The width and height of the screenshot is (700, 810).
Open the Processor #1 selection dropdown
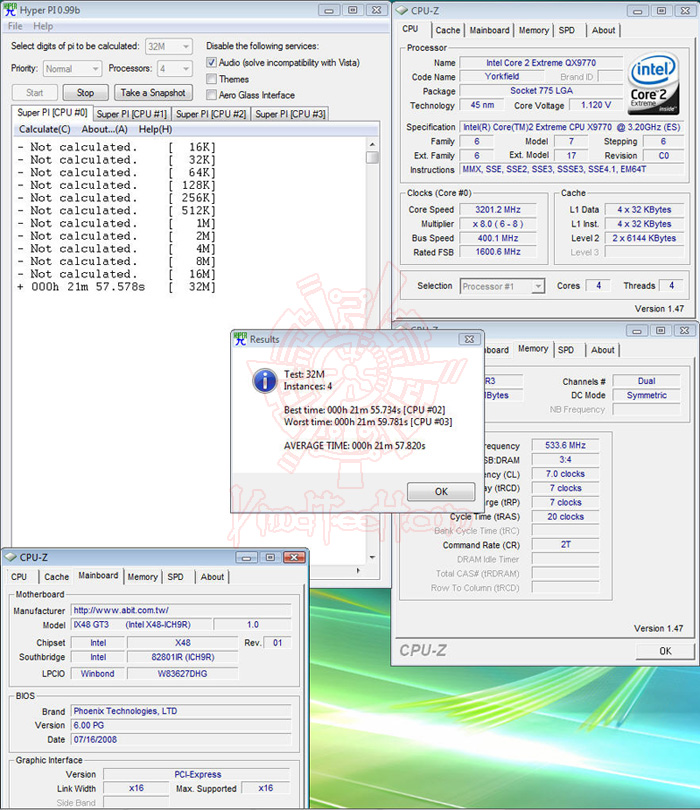tap(502, 286)
